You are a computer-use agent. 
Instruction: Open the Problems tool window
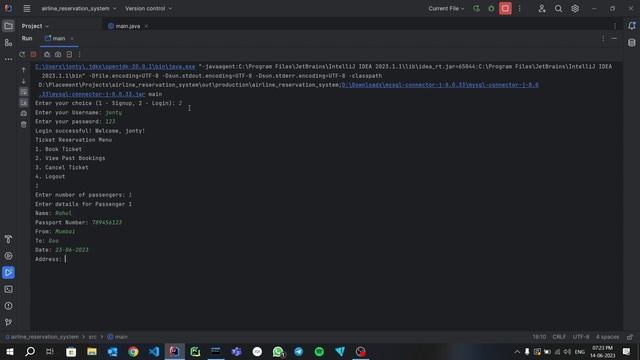click(8, 306)
